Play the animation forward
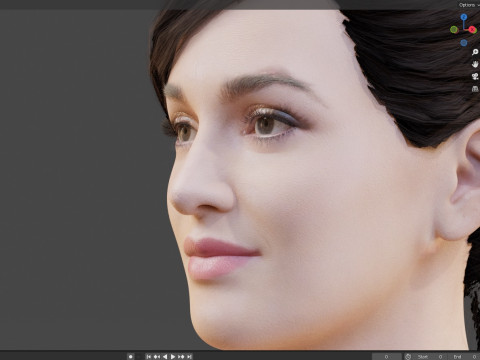 (x=173, y=357)
